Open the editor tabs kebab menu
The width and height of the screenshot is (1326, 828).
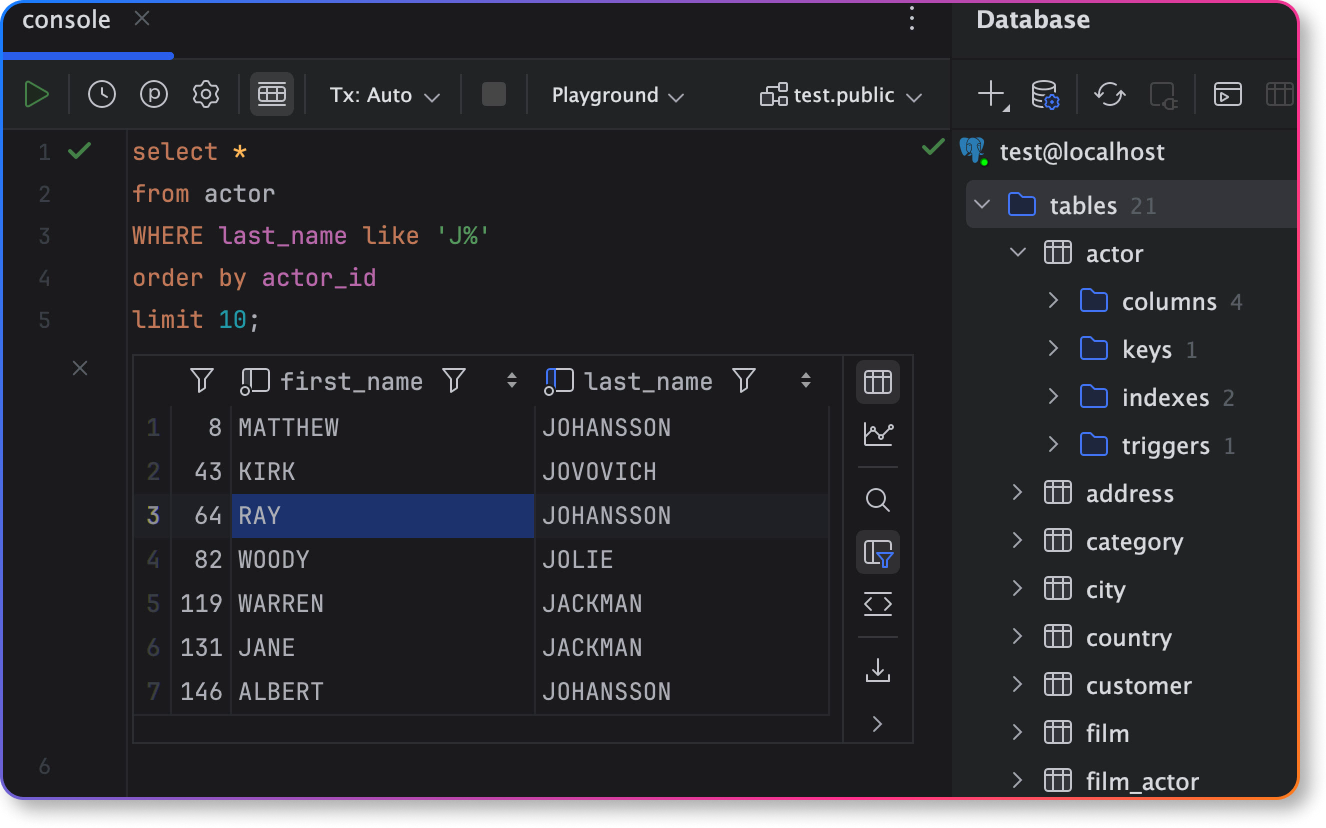click(x=911, y=19)
